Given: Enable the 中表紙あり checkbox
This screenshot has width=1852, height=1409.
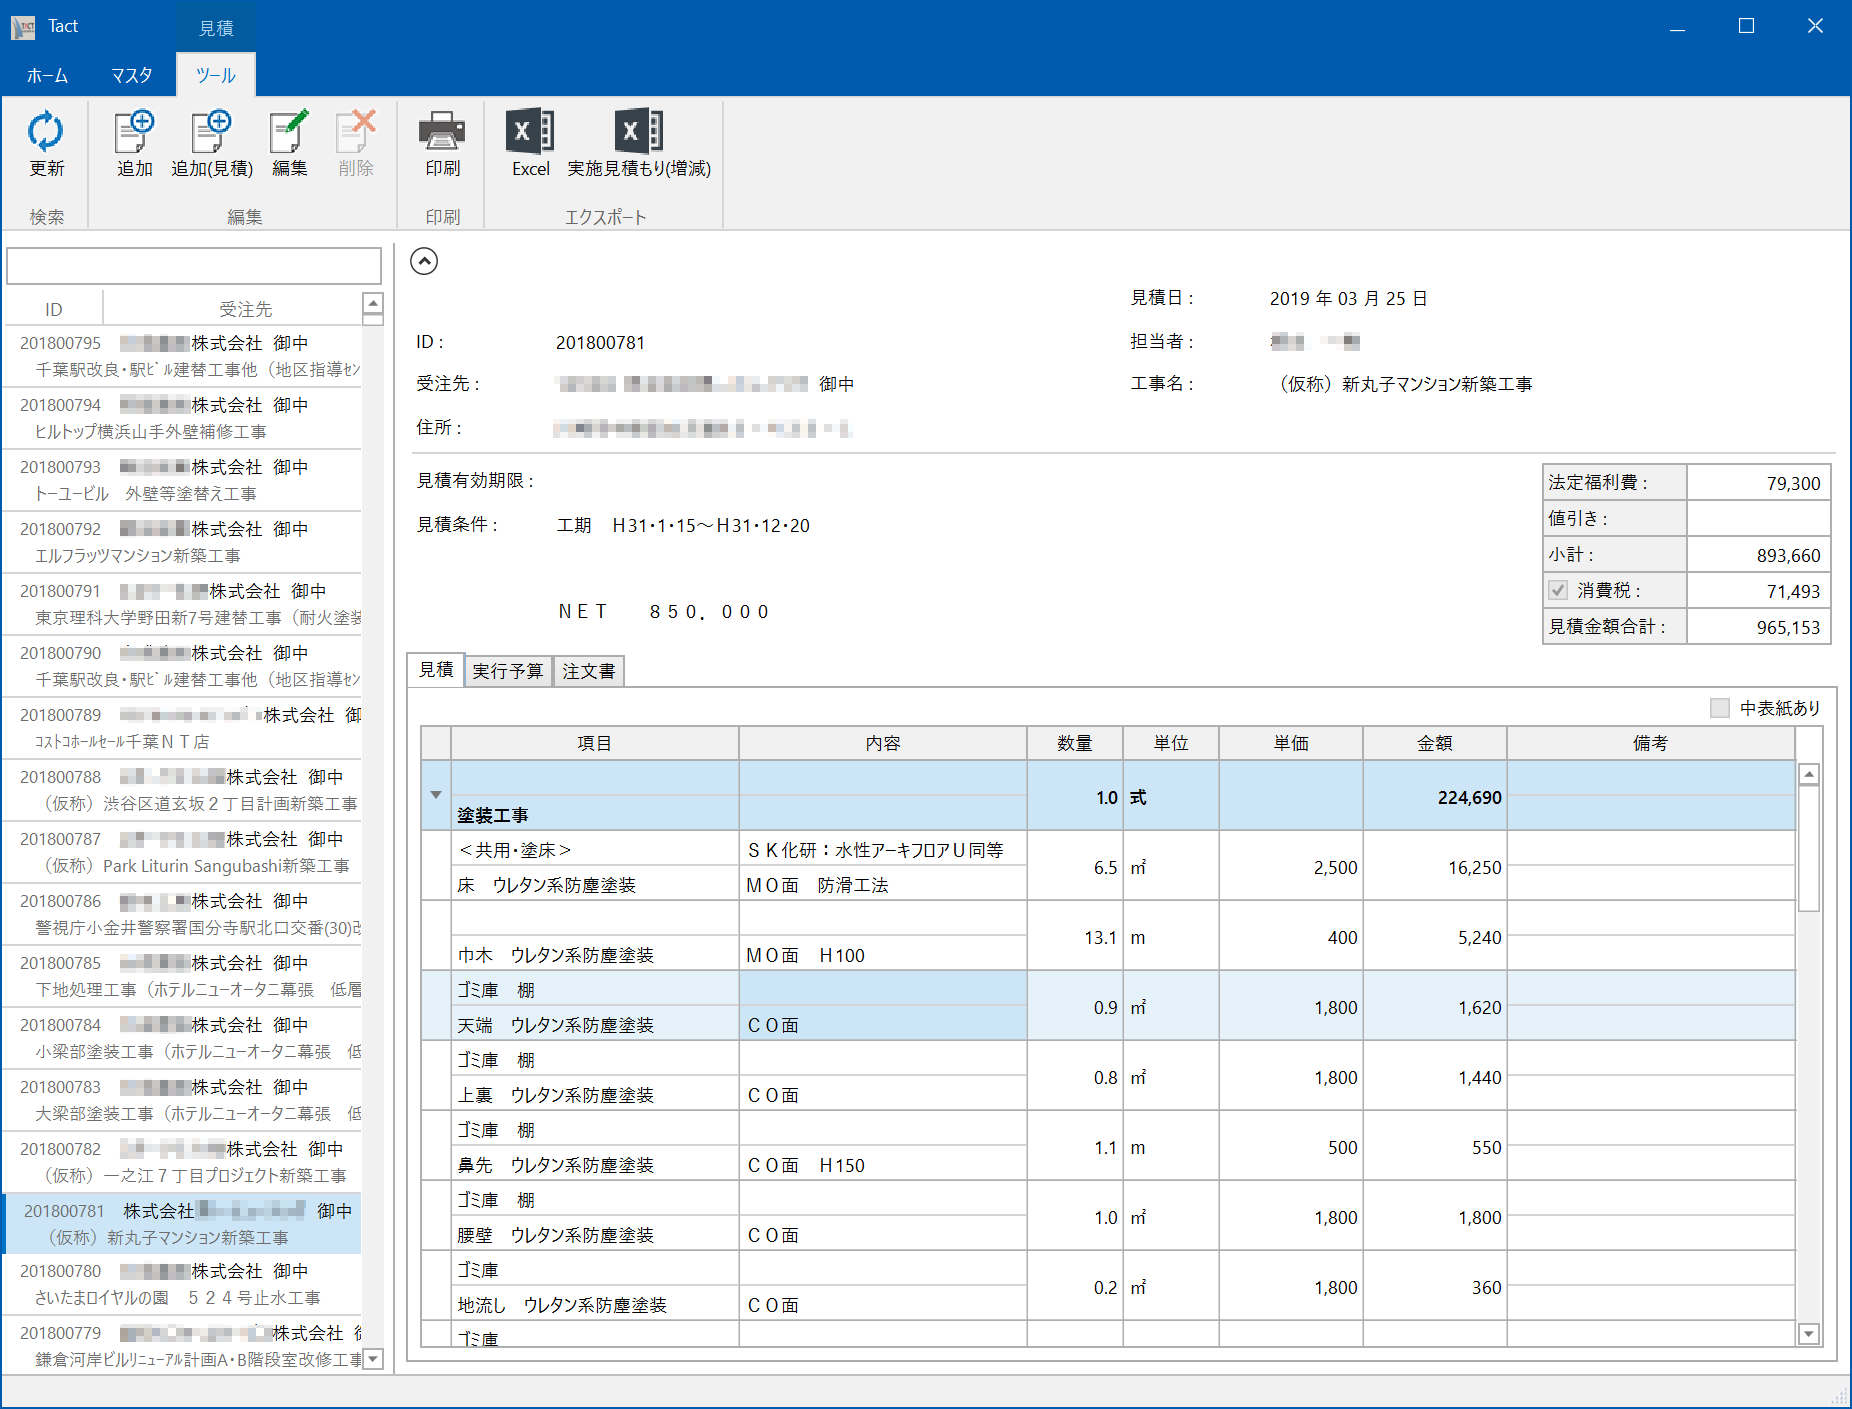Looking at the screenshot, I should [1720, 708].
